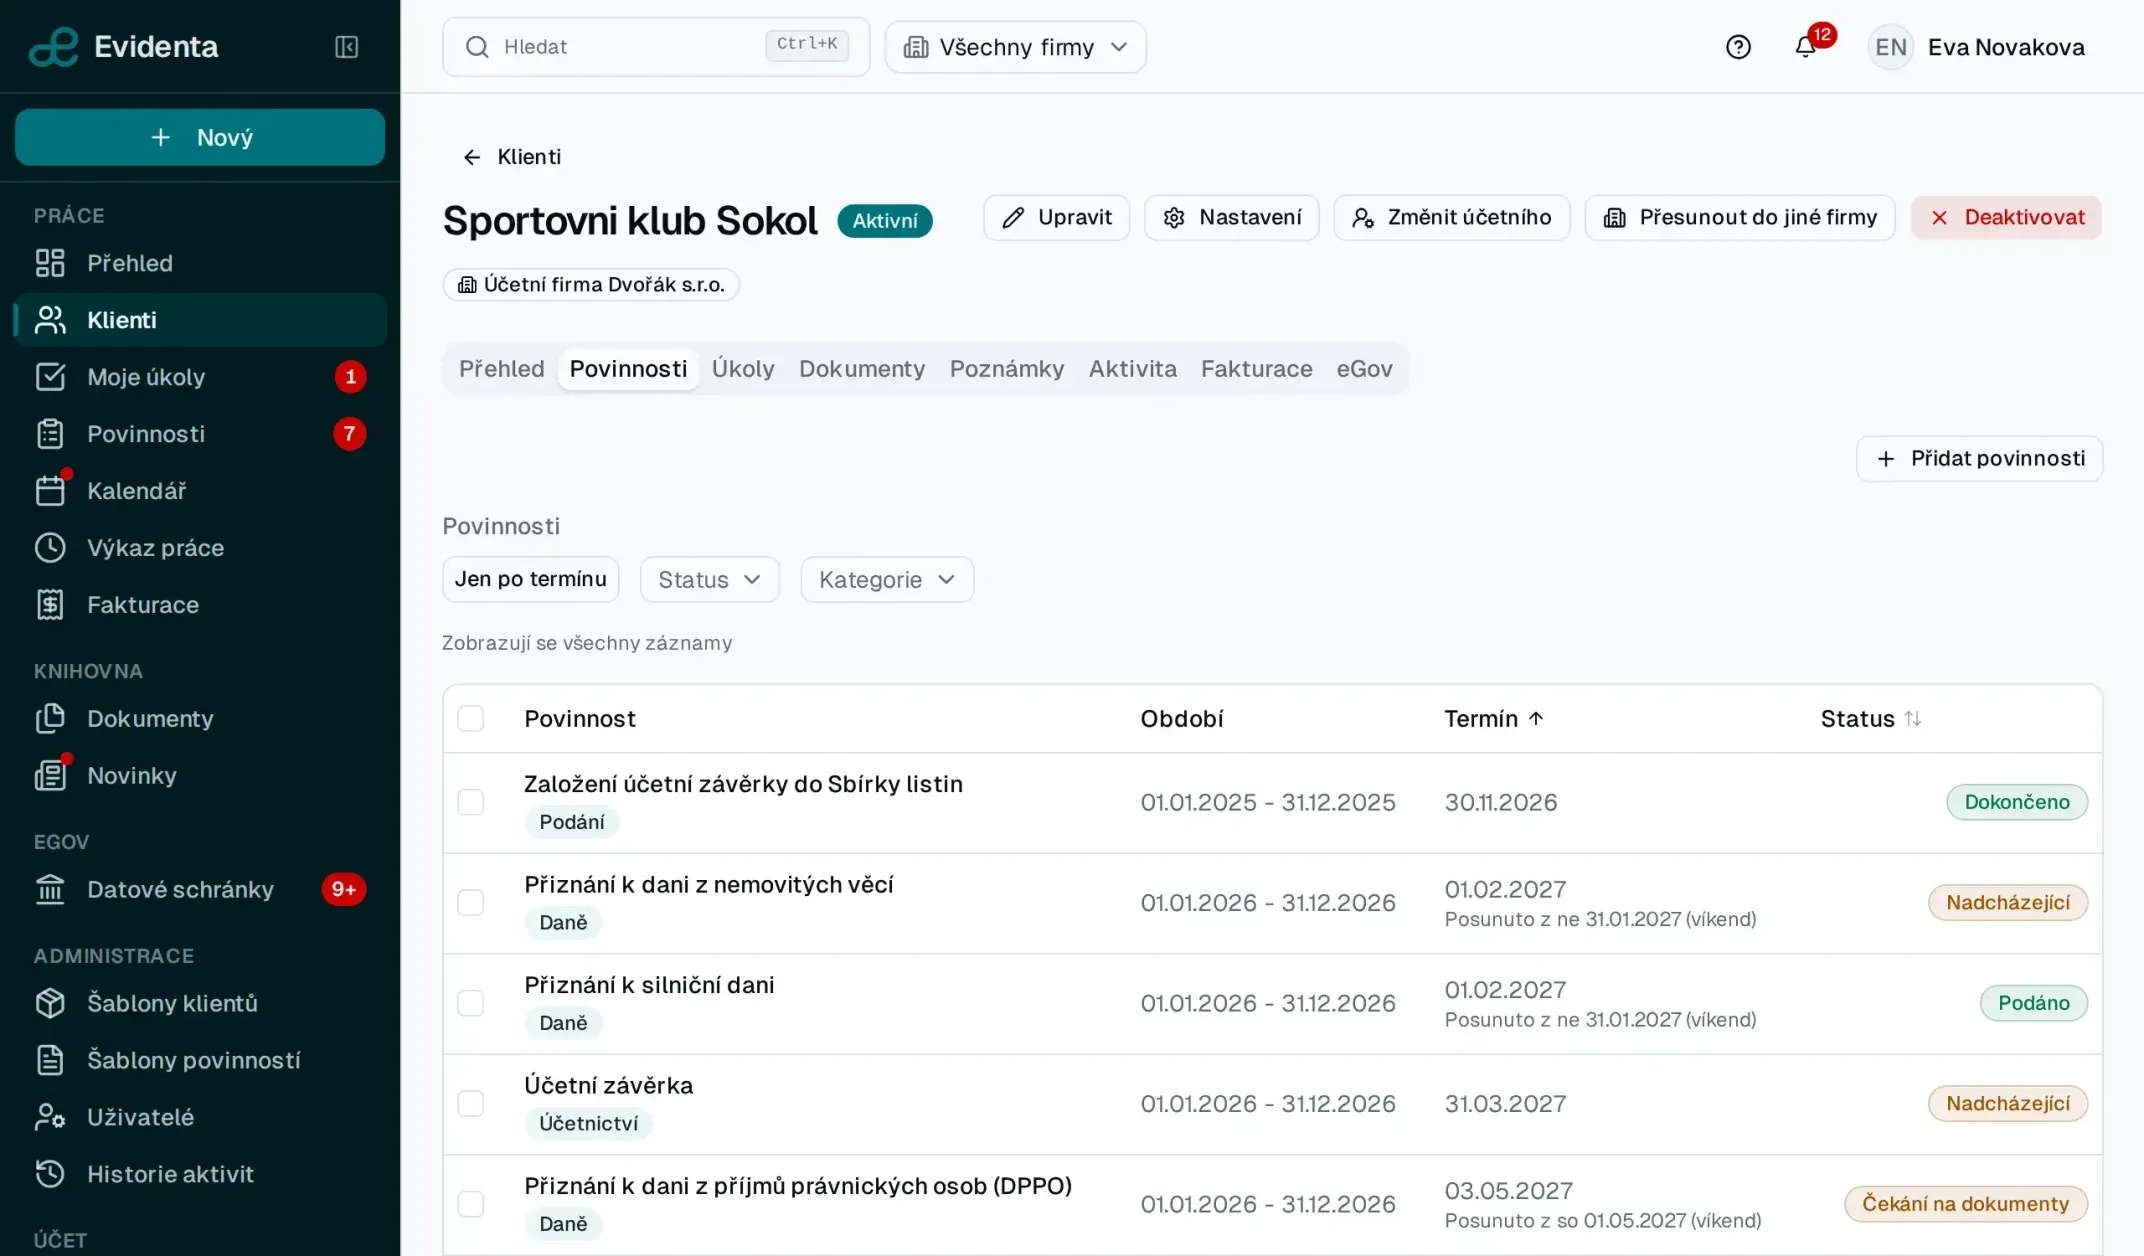Focus the Hledat search field

click(656, 47)
